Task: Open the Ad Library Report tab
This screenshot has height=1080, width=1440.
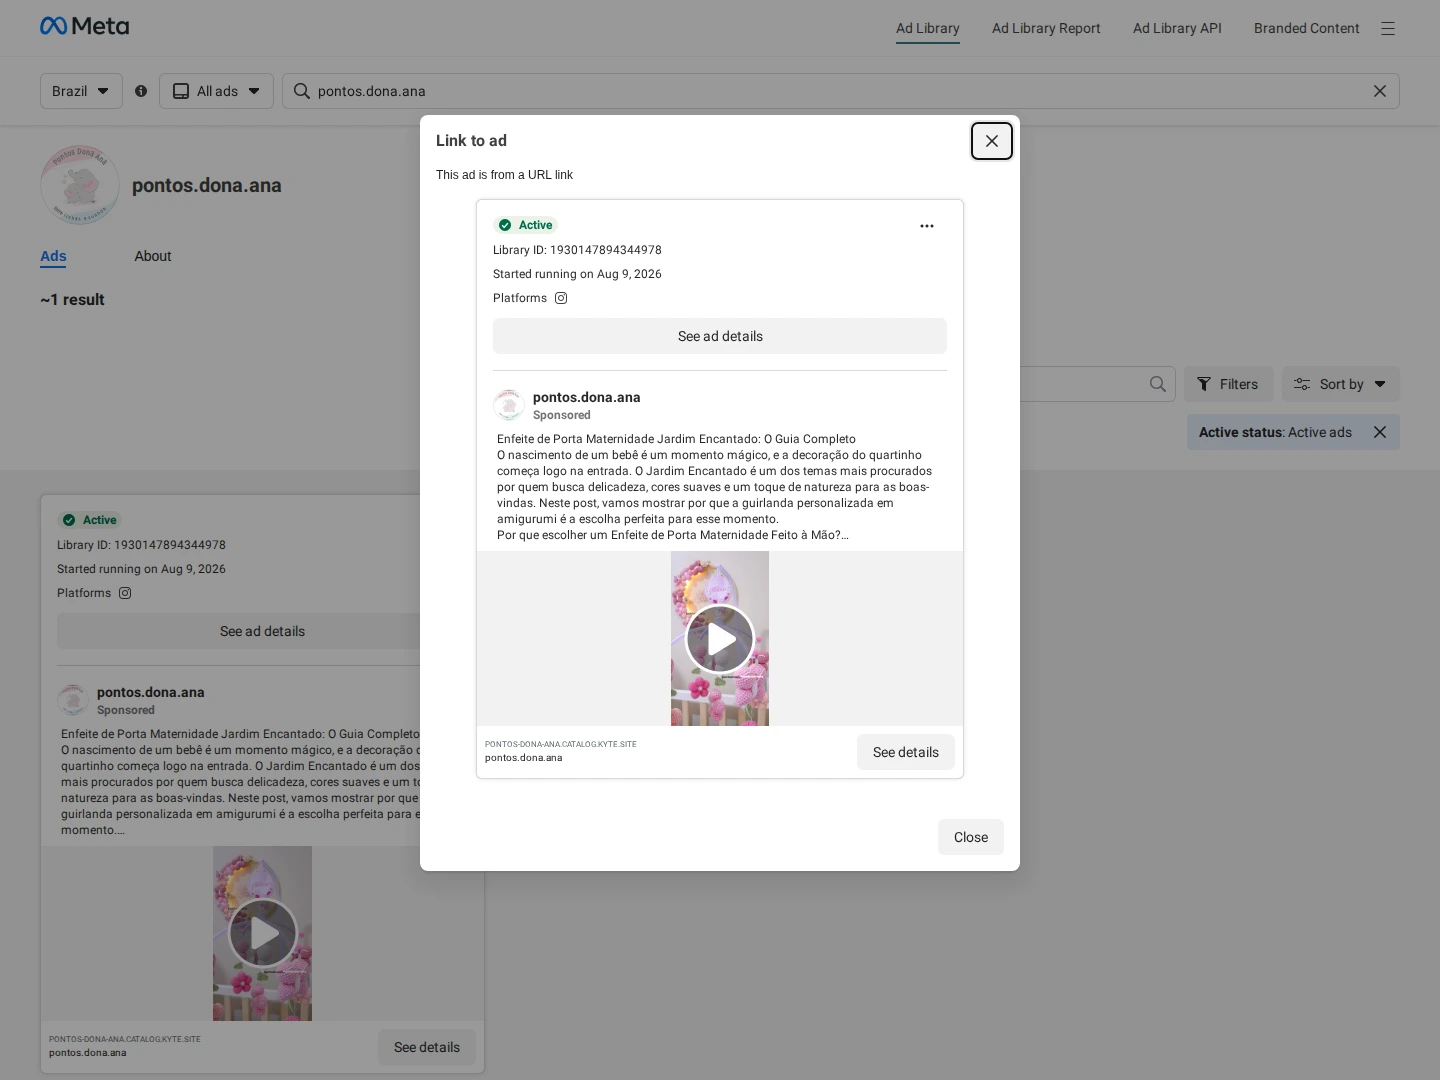Action: [x=1046, y=28]
